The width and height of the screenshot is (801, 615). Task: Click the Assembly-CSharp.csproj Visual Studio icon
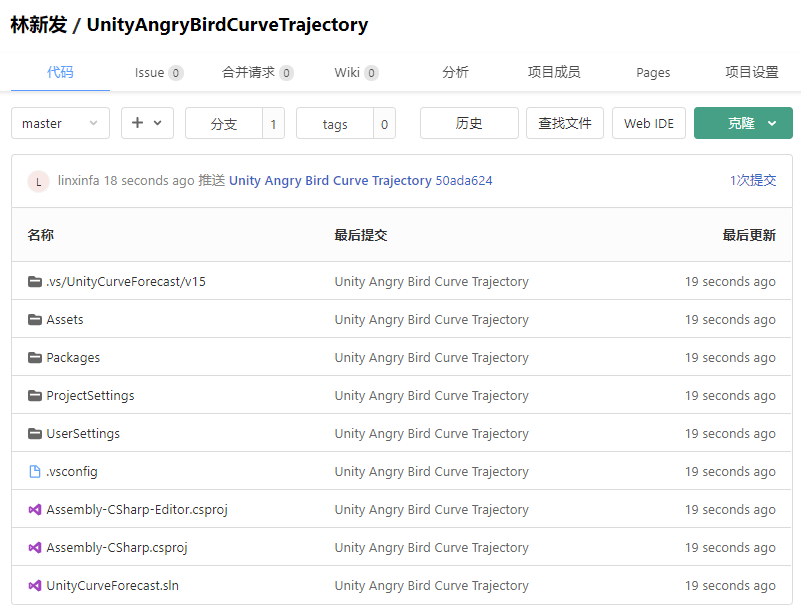pyautogui.click(x=35, y=548)
